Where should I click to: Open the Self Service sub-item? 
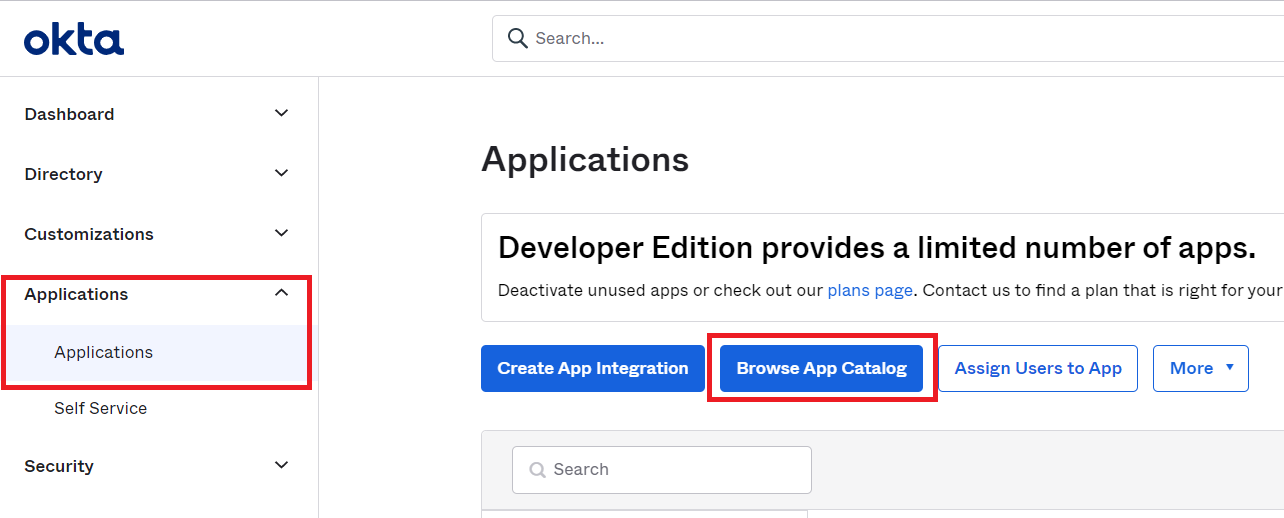[100, 408]
